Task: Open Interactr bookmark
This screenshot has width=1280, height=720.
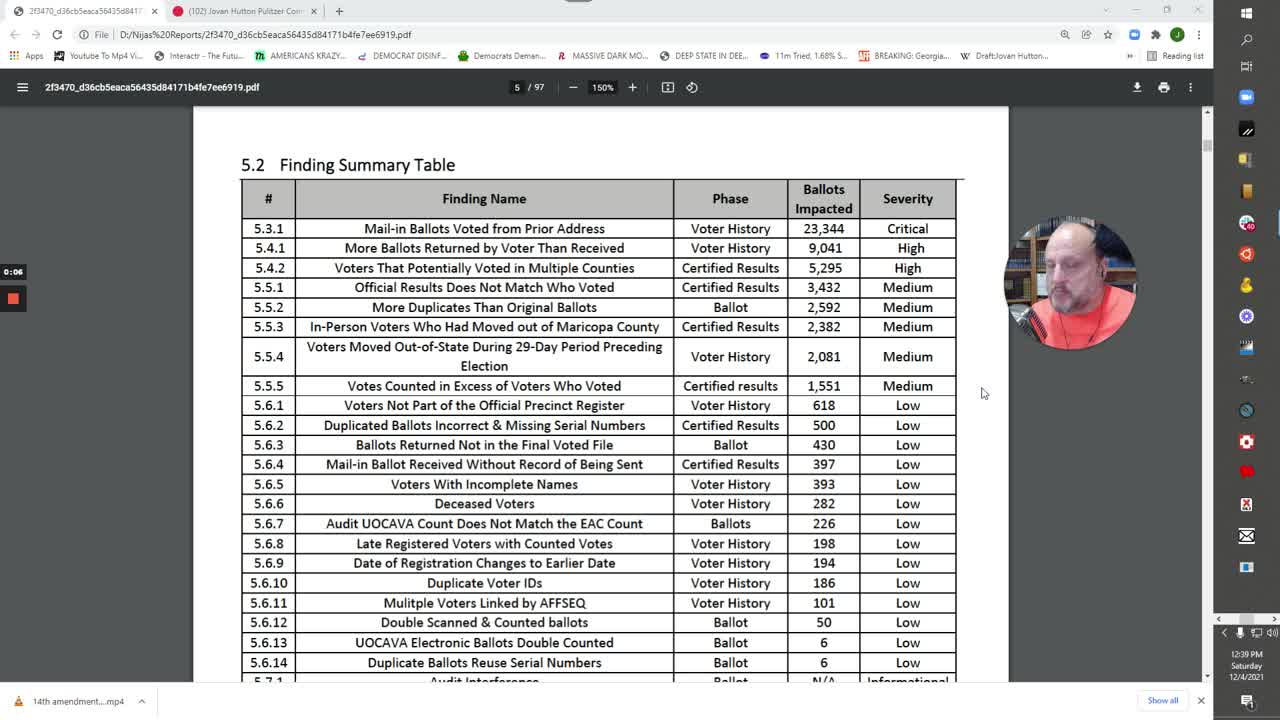Action: [197, 56]
